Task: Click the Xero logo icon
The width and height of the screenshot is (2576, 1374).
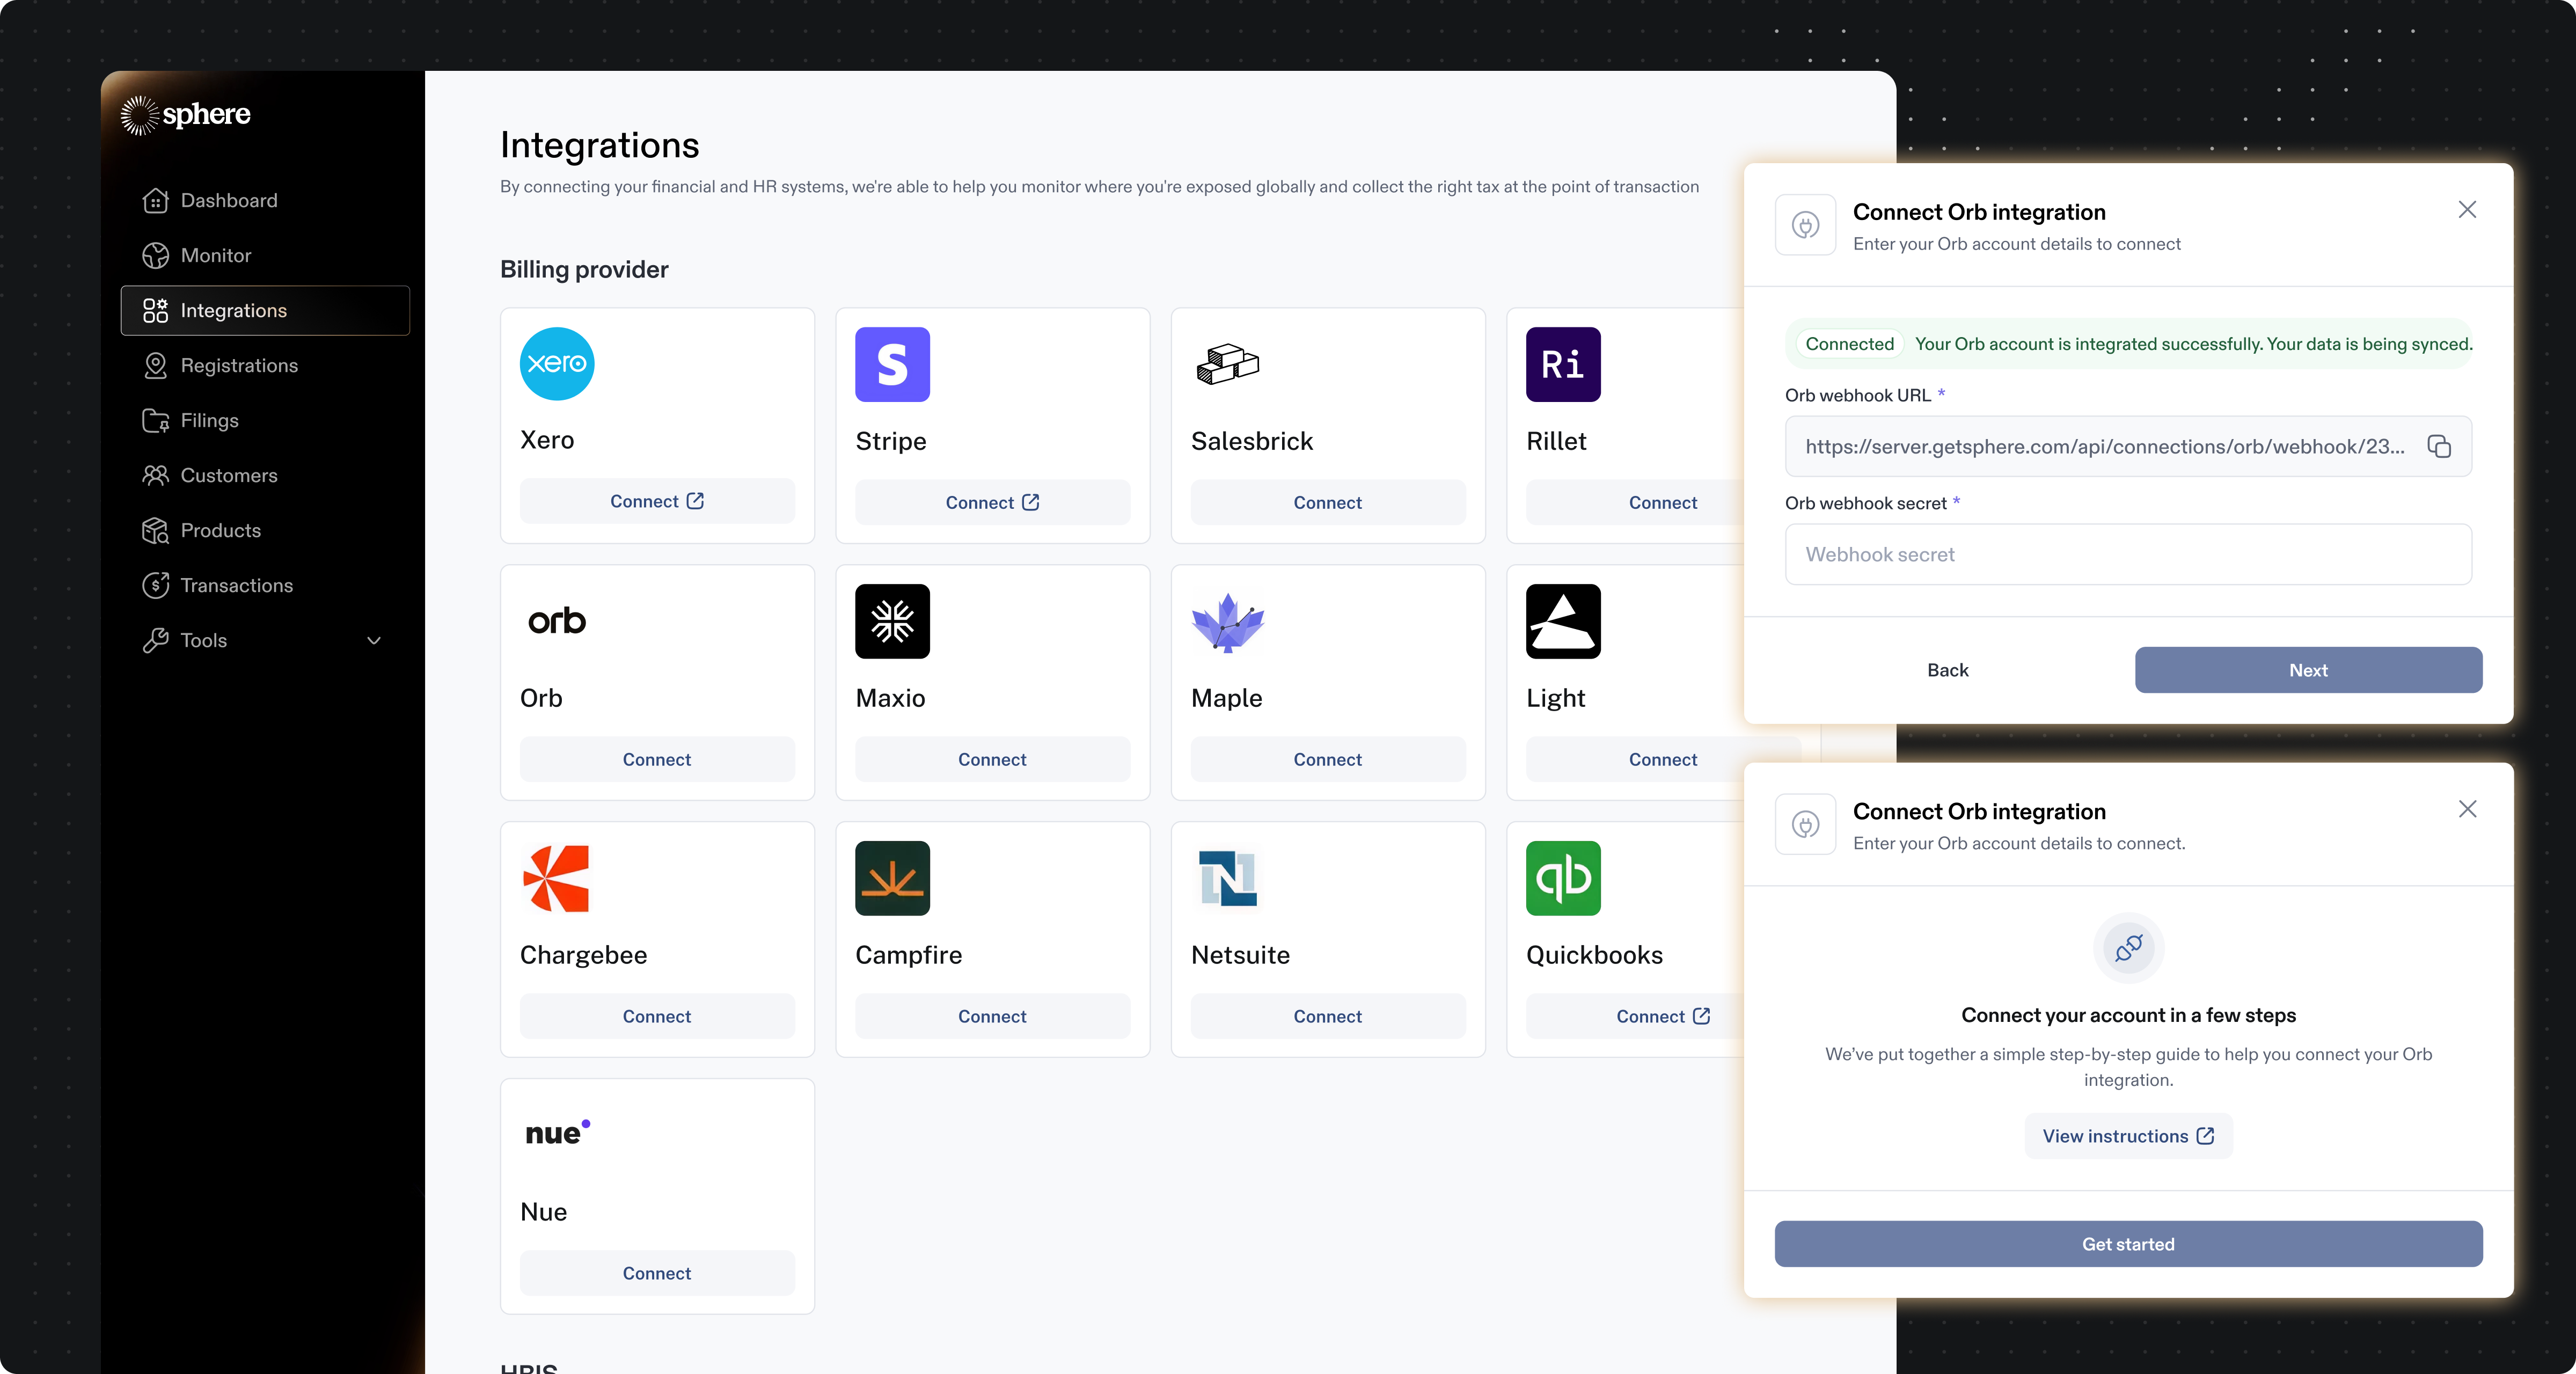Action: 557,364
